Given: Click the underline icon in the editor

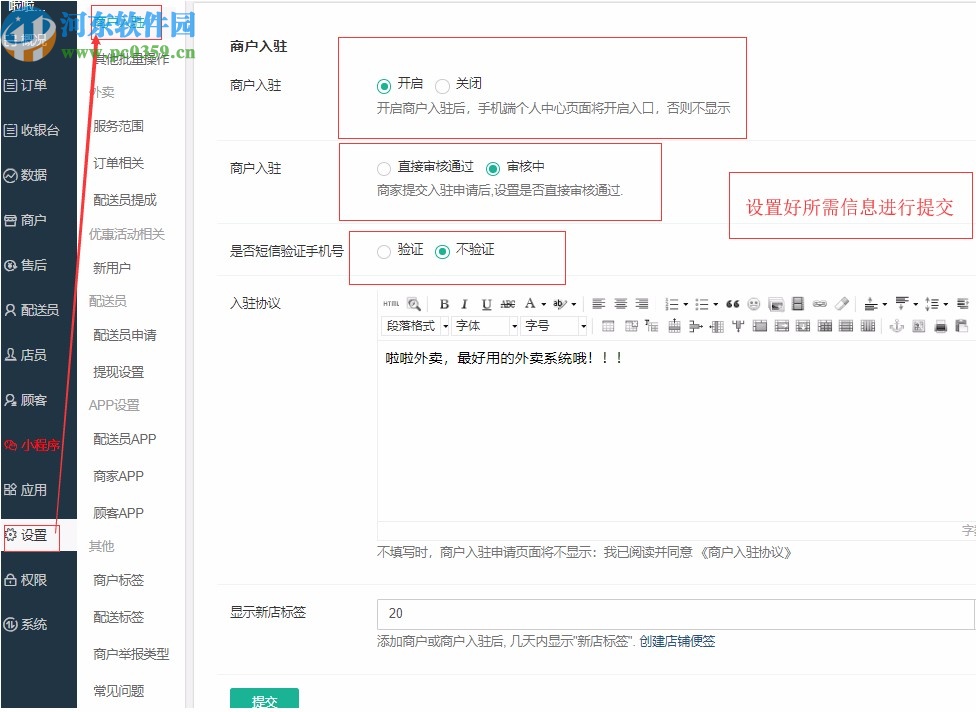Looking at the screenshot, I should click(x=484, y=303).
